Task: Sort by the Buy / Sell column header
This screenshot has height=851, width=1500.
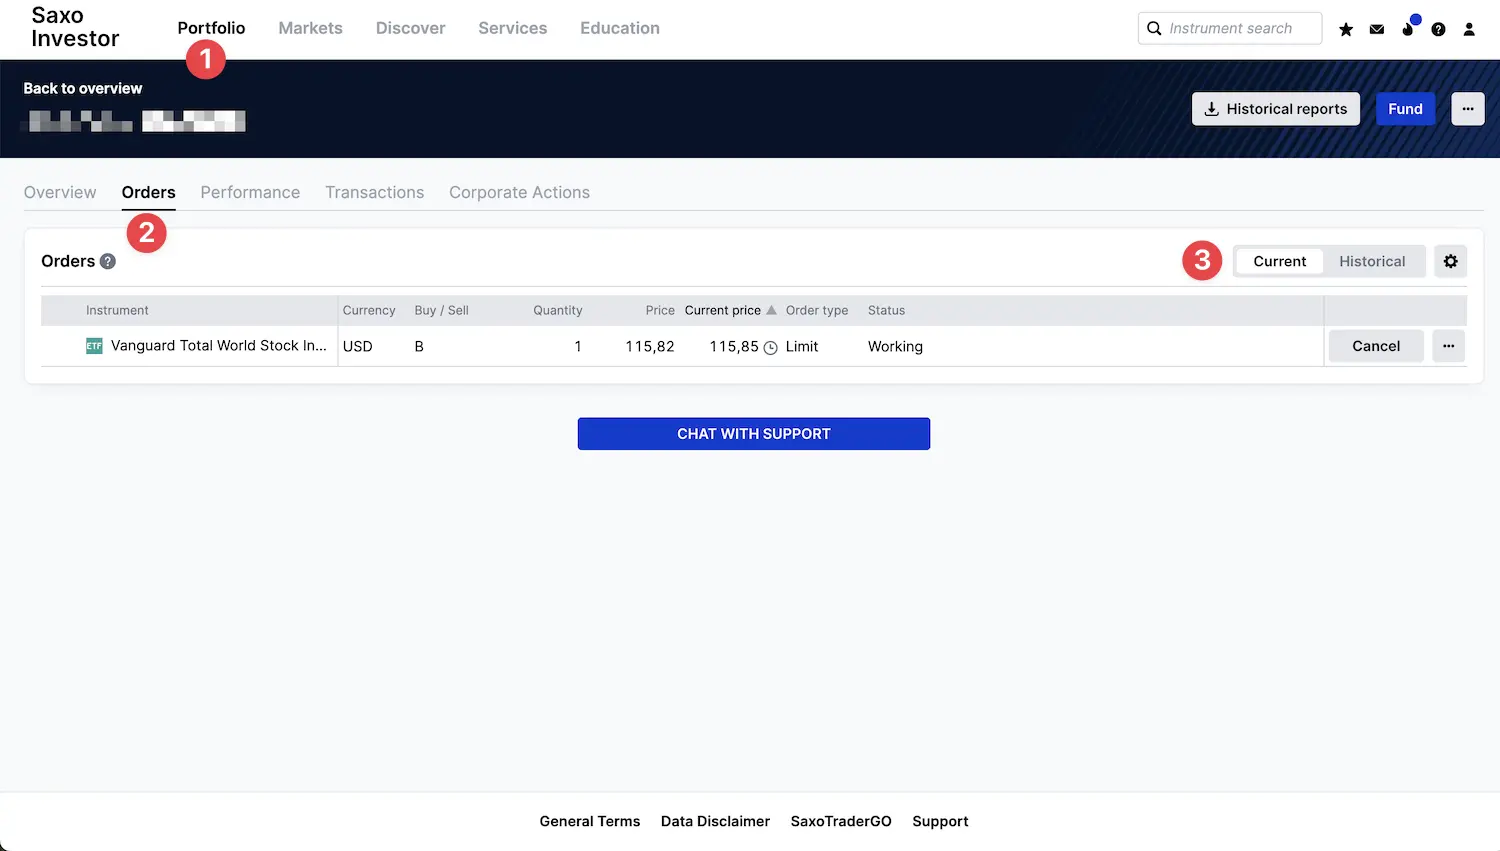Action: 441,310
